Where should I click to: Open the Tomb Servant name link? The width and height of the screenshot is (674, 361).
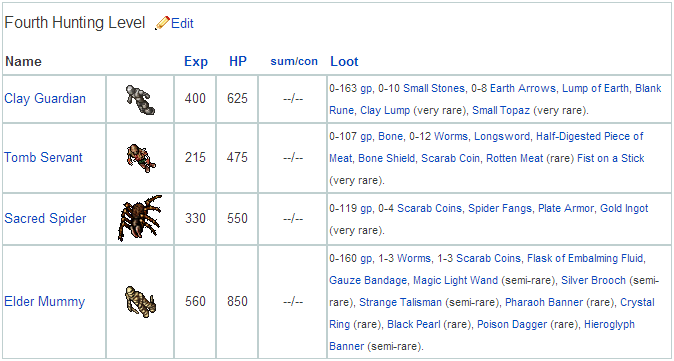pos(43,157)
